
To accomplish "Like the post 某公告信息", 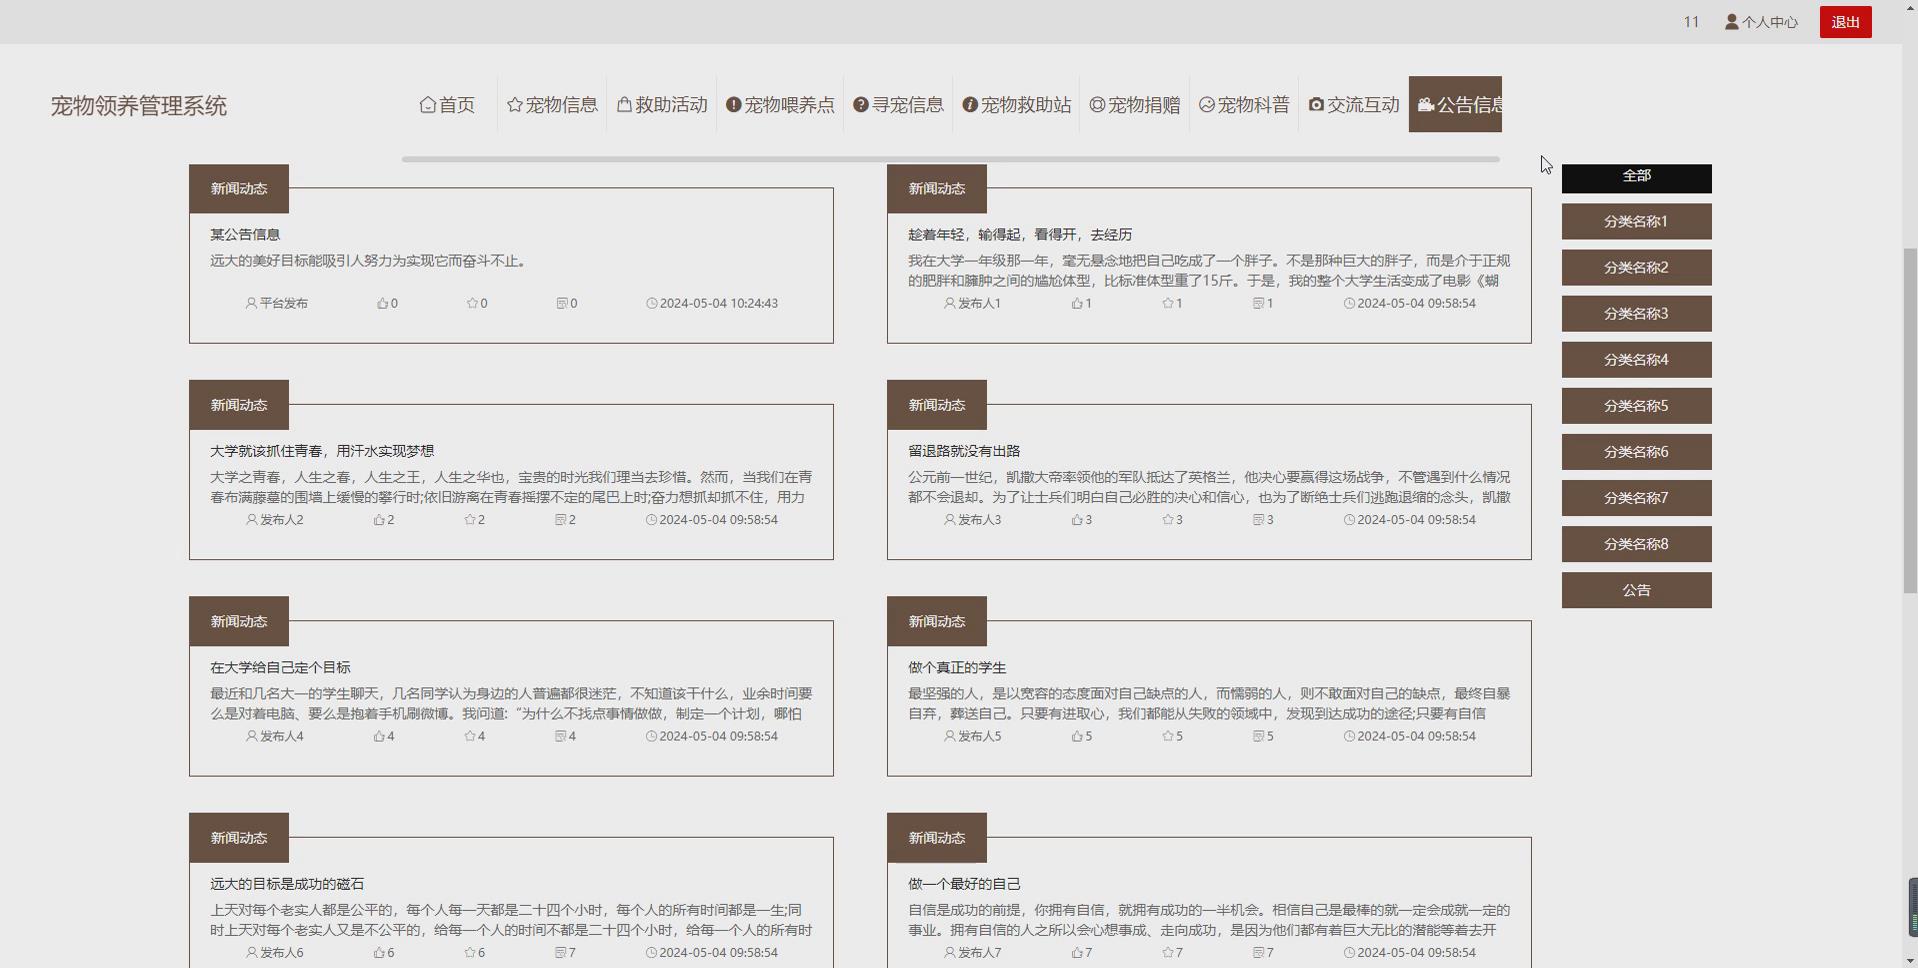I will point(385,303).
